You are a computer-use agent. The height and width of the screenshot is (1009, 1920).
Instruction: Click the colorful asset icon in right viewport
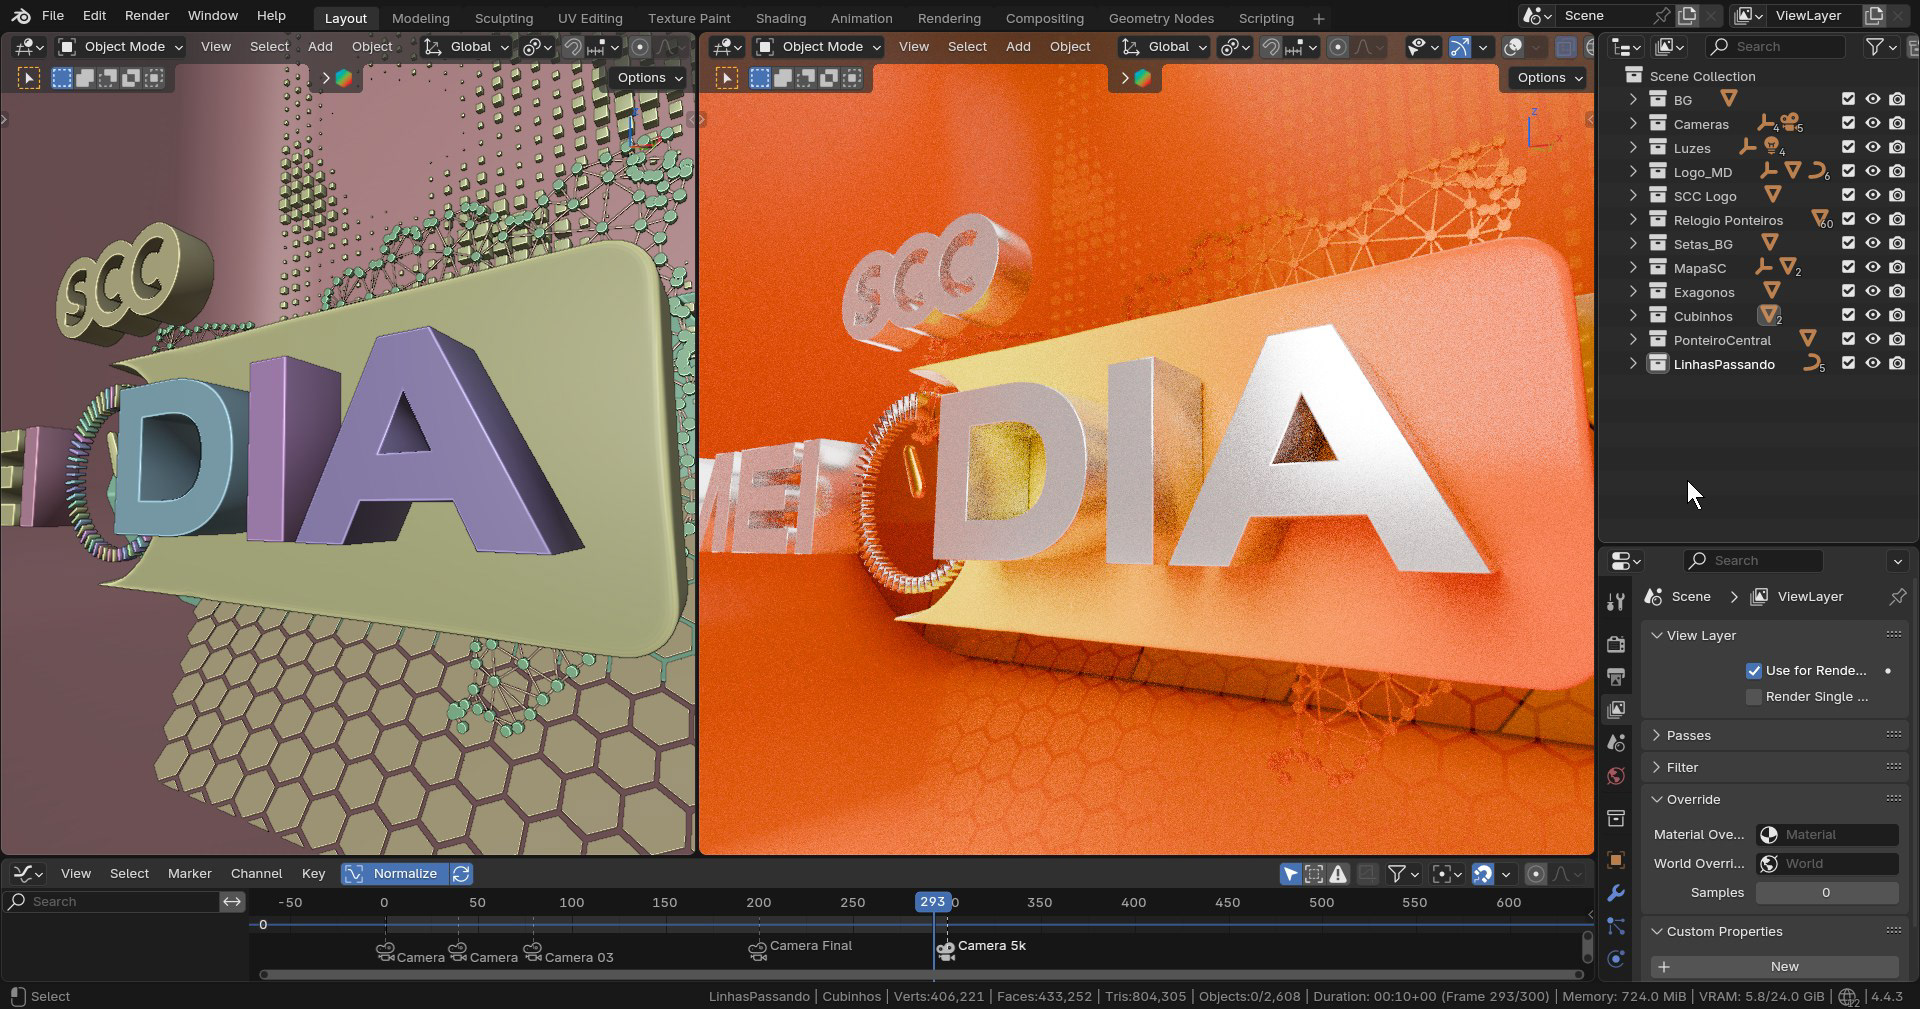[x=1143, y=78]
